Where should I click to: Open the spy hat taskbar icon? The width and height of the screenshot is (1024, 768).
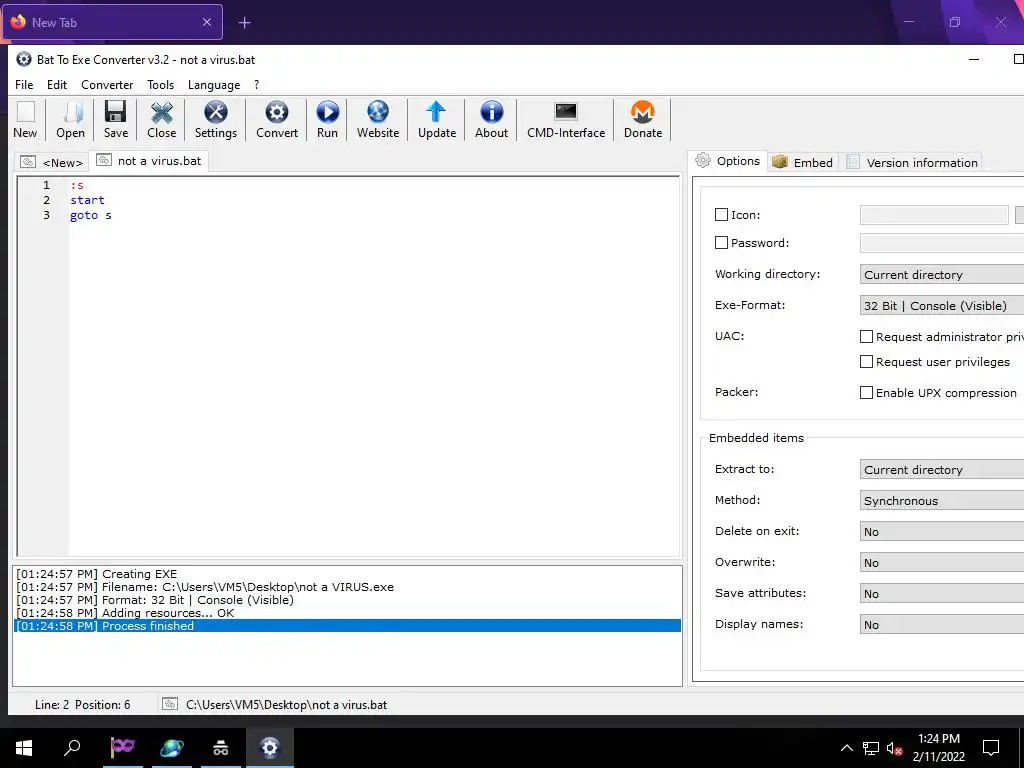point(221,748)
